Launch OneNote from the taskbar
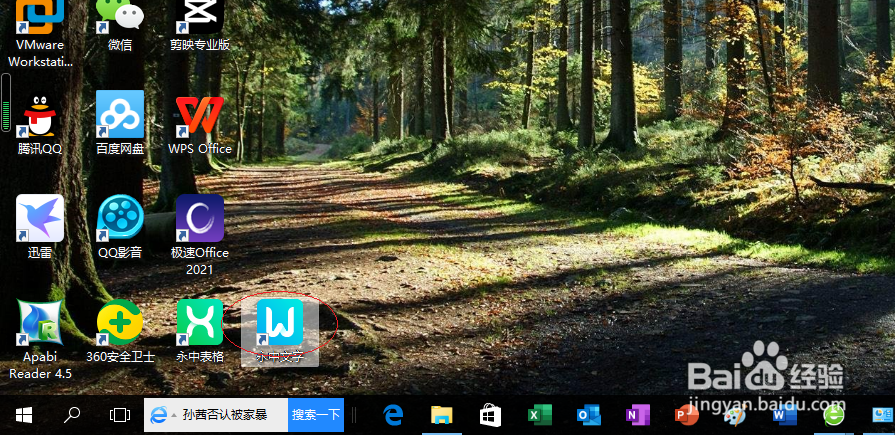 (x=638, y=415)
